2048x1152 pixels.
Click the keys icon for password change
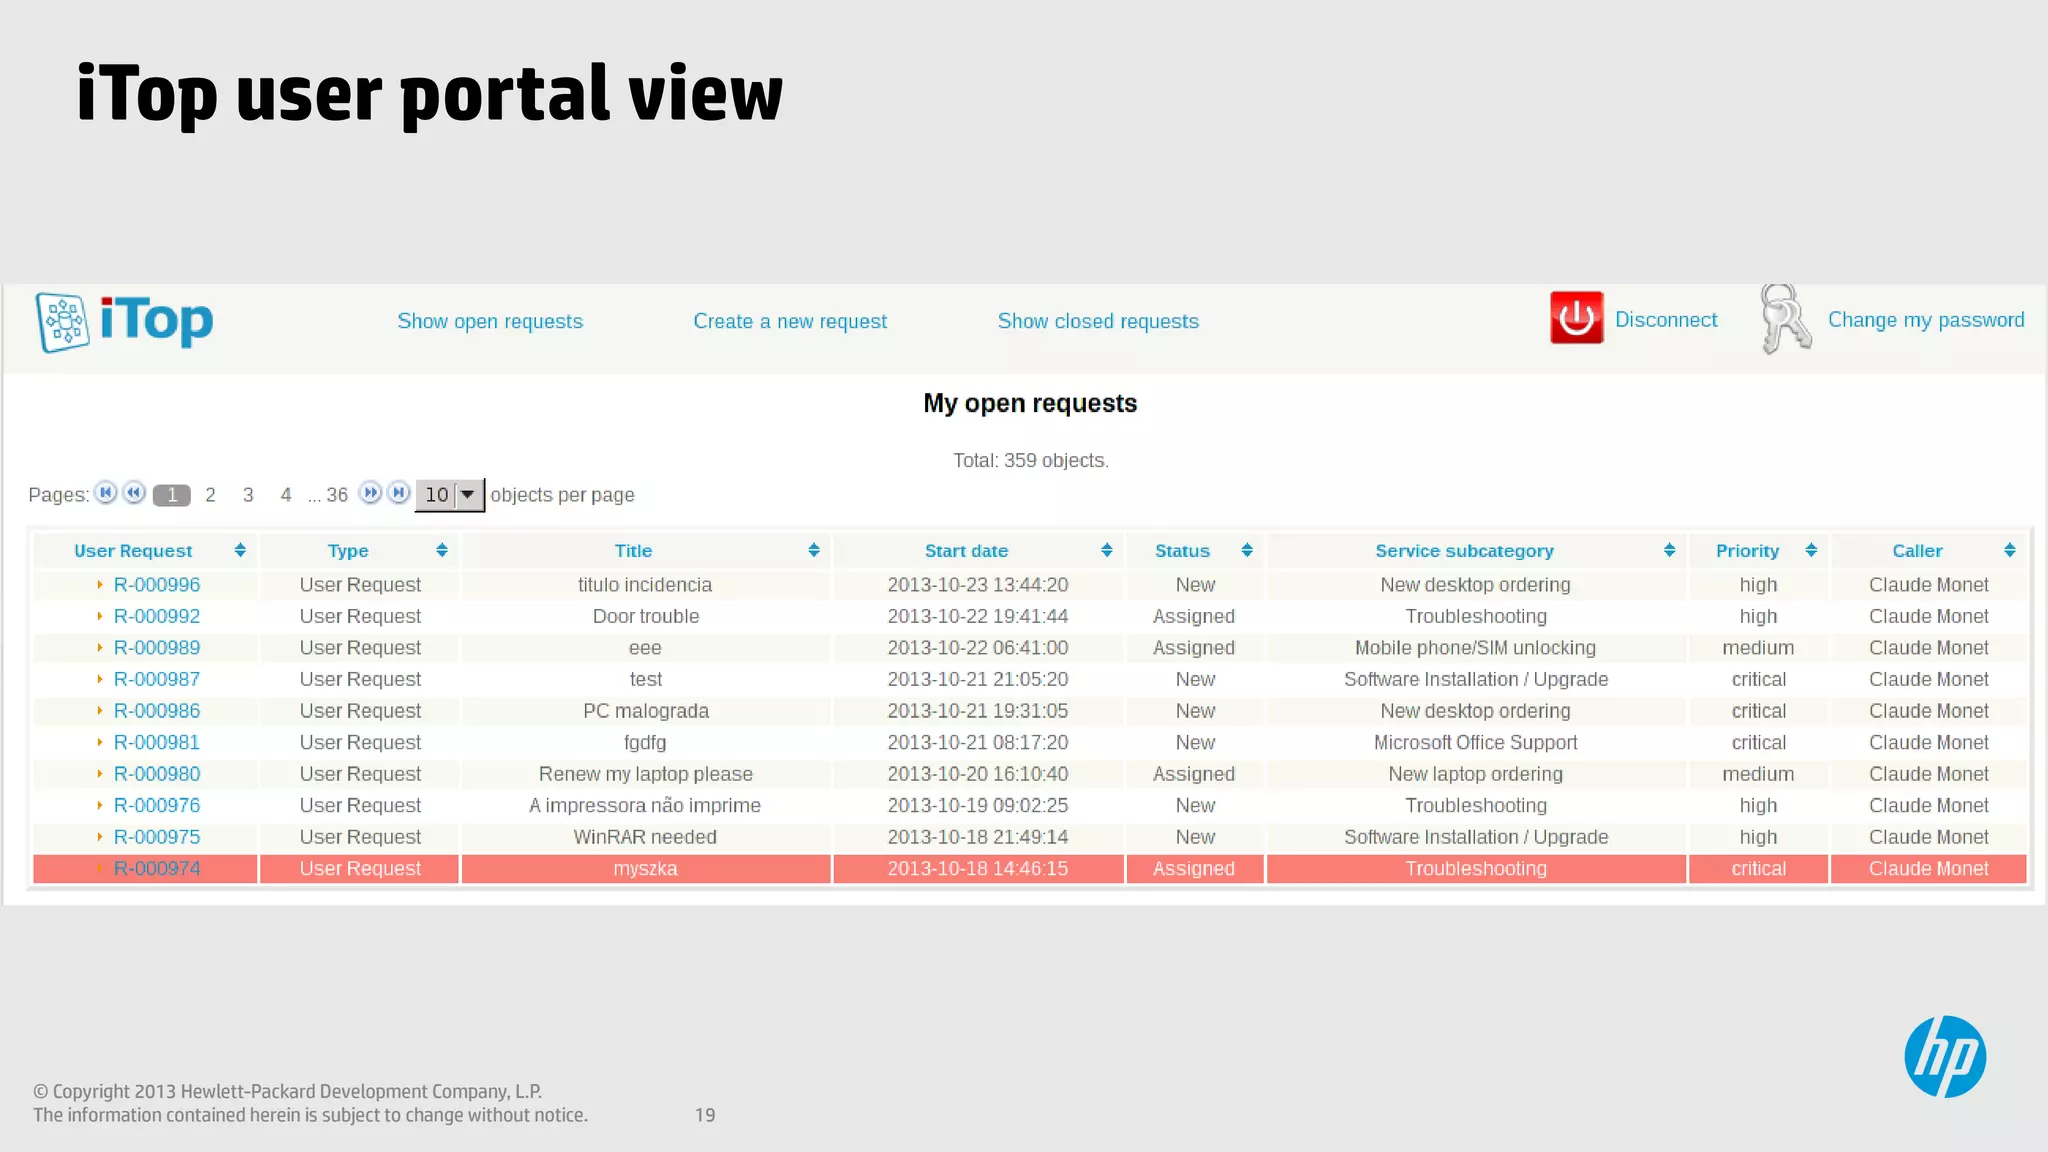tap(1785, 319)
